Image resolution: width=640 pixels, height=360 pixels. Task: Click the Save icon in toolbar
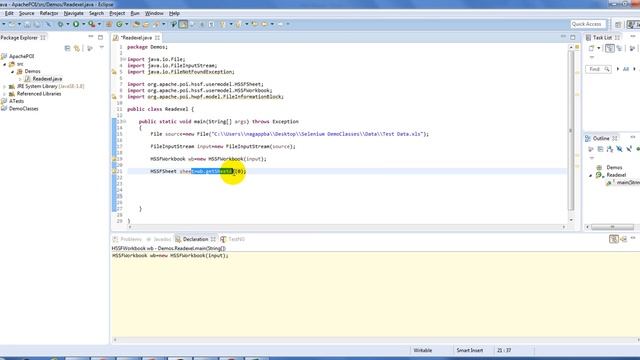(x=27, y=24)
